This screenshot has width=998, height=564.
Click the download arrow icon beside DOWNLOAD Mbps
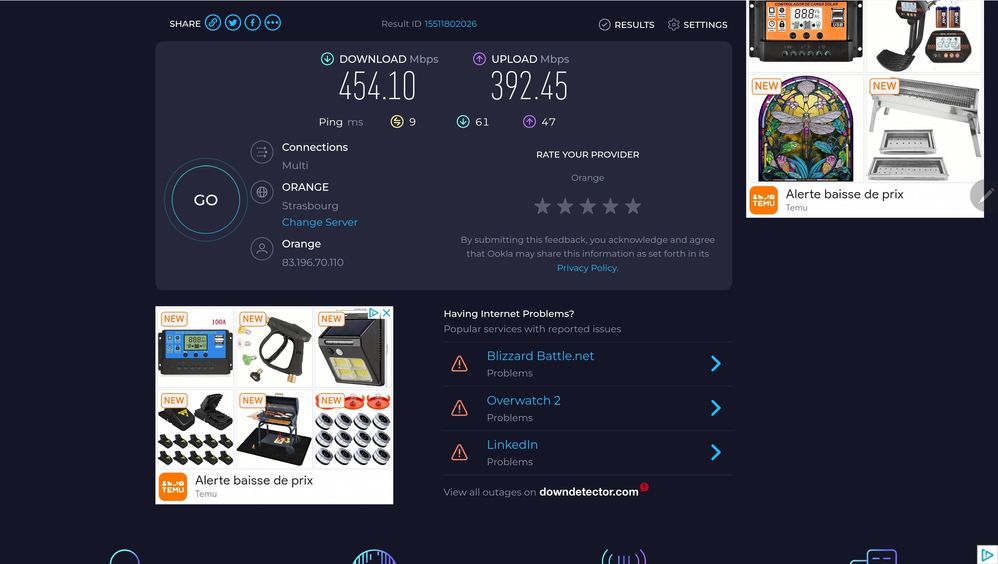click(x=327, y=59)
